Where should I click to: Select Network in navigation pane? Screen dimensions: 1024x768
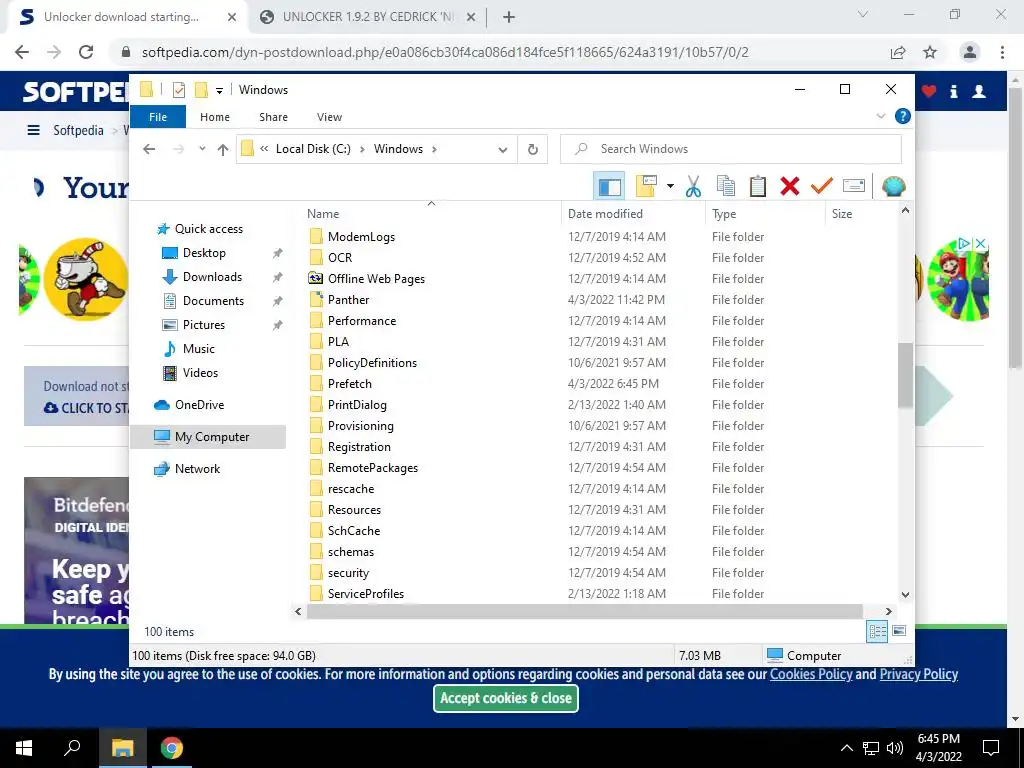tap(197, 469)
